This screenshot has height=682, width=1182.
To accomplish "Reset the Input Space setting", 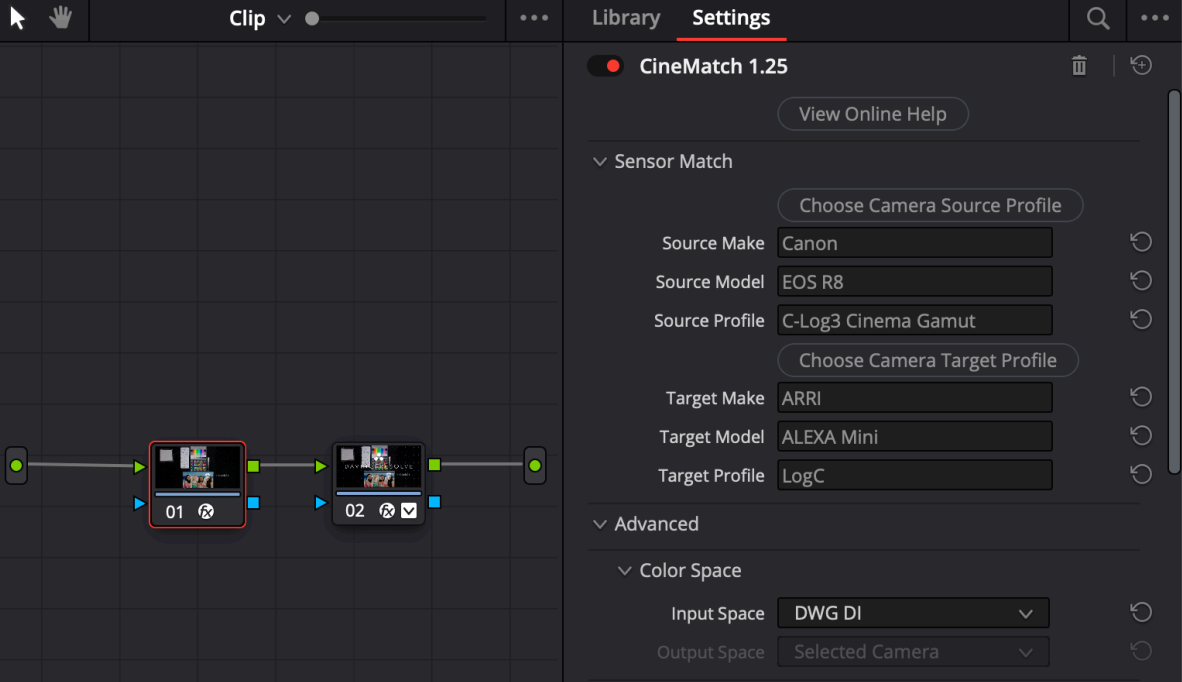I will pyautogui.click(x=1140, y=612).
